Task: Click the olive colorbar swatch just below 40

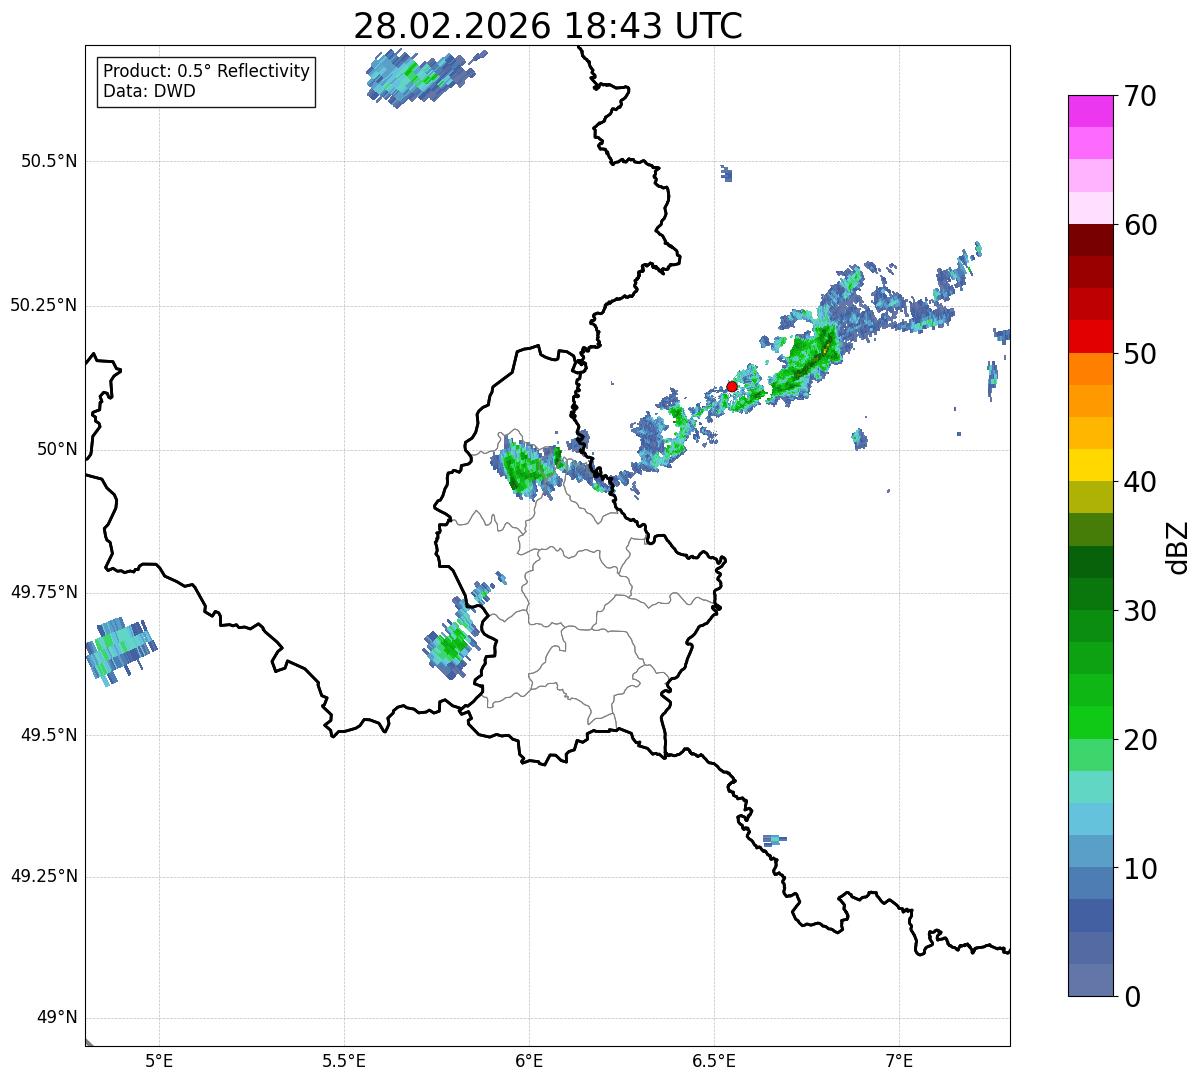Action: click(x=1090, y=497)
